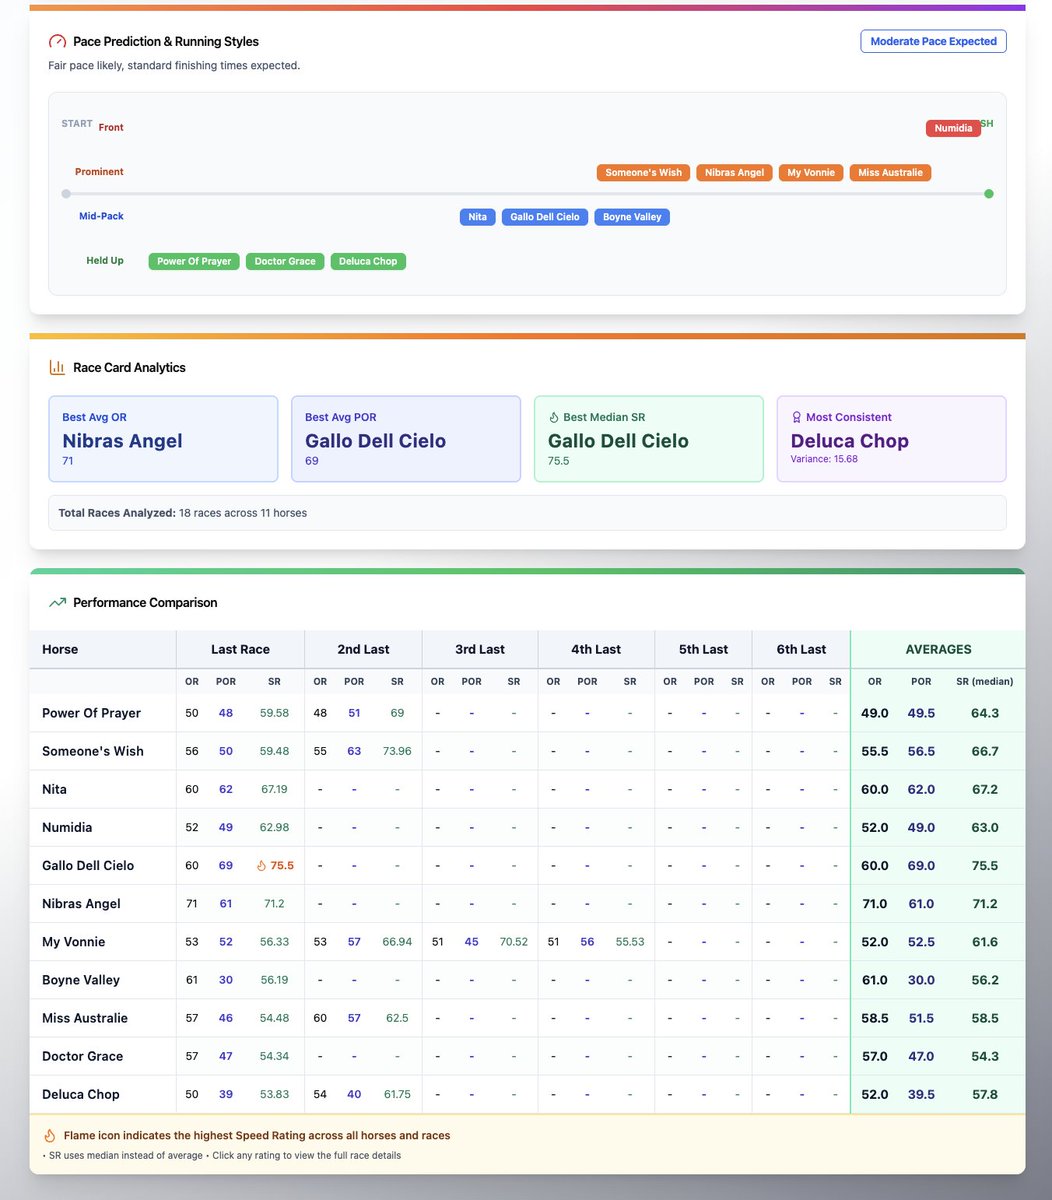Click My Vonnie row name in table
This screenshot has height=1200, width=1052.
point(73,942)
